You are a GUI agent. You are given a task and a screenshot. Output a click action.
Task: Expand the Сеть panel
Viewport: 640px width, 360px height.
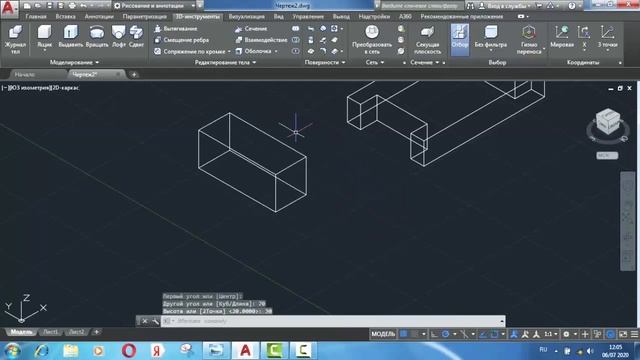pyautogui.click(x=375, y=62)
